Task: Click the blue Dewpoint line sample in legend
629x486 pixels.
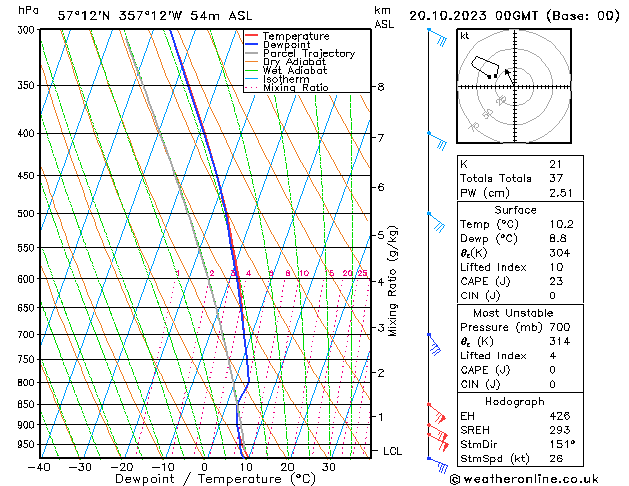Action: [251, 45]
